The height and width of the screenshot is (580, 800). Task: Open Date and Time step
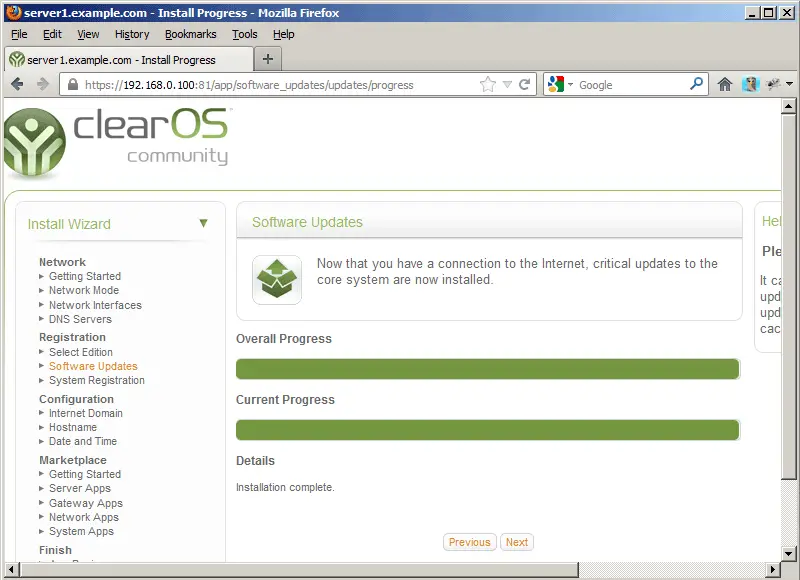coord(83,441)
